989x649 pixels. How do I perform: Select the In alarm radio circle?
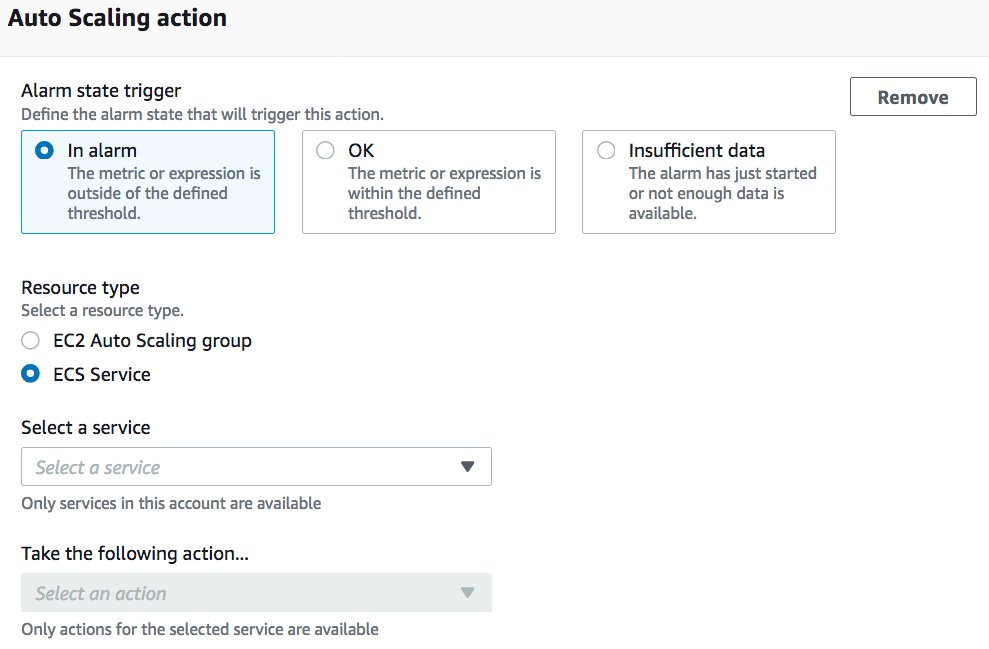point(44,151)
